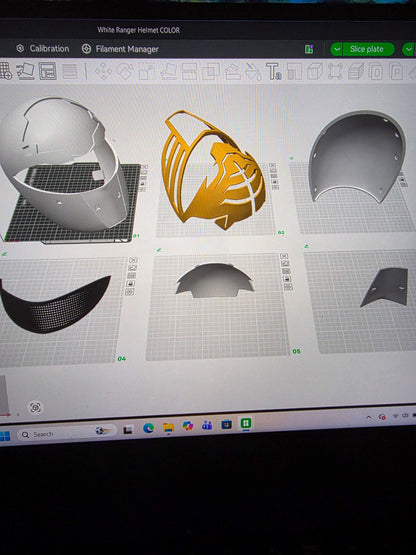
Task: Open Microsoft Teams from the taskbar
Action: click(207, 425)
